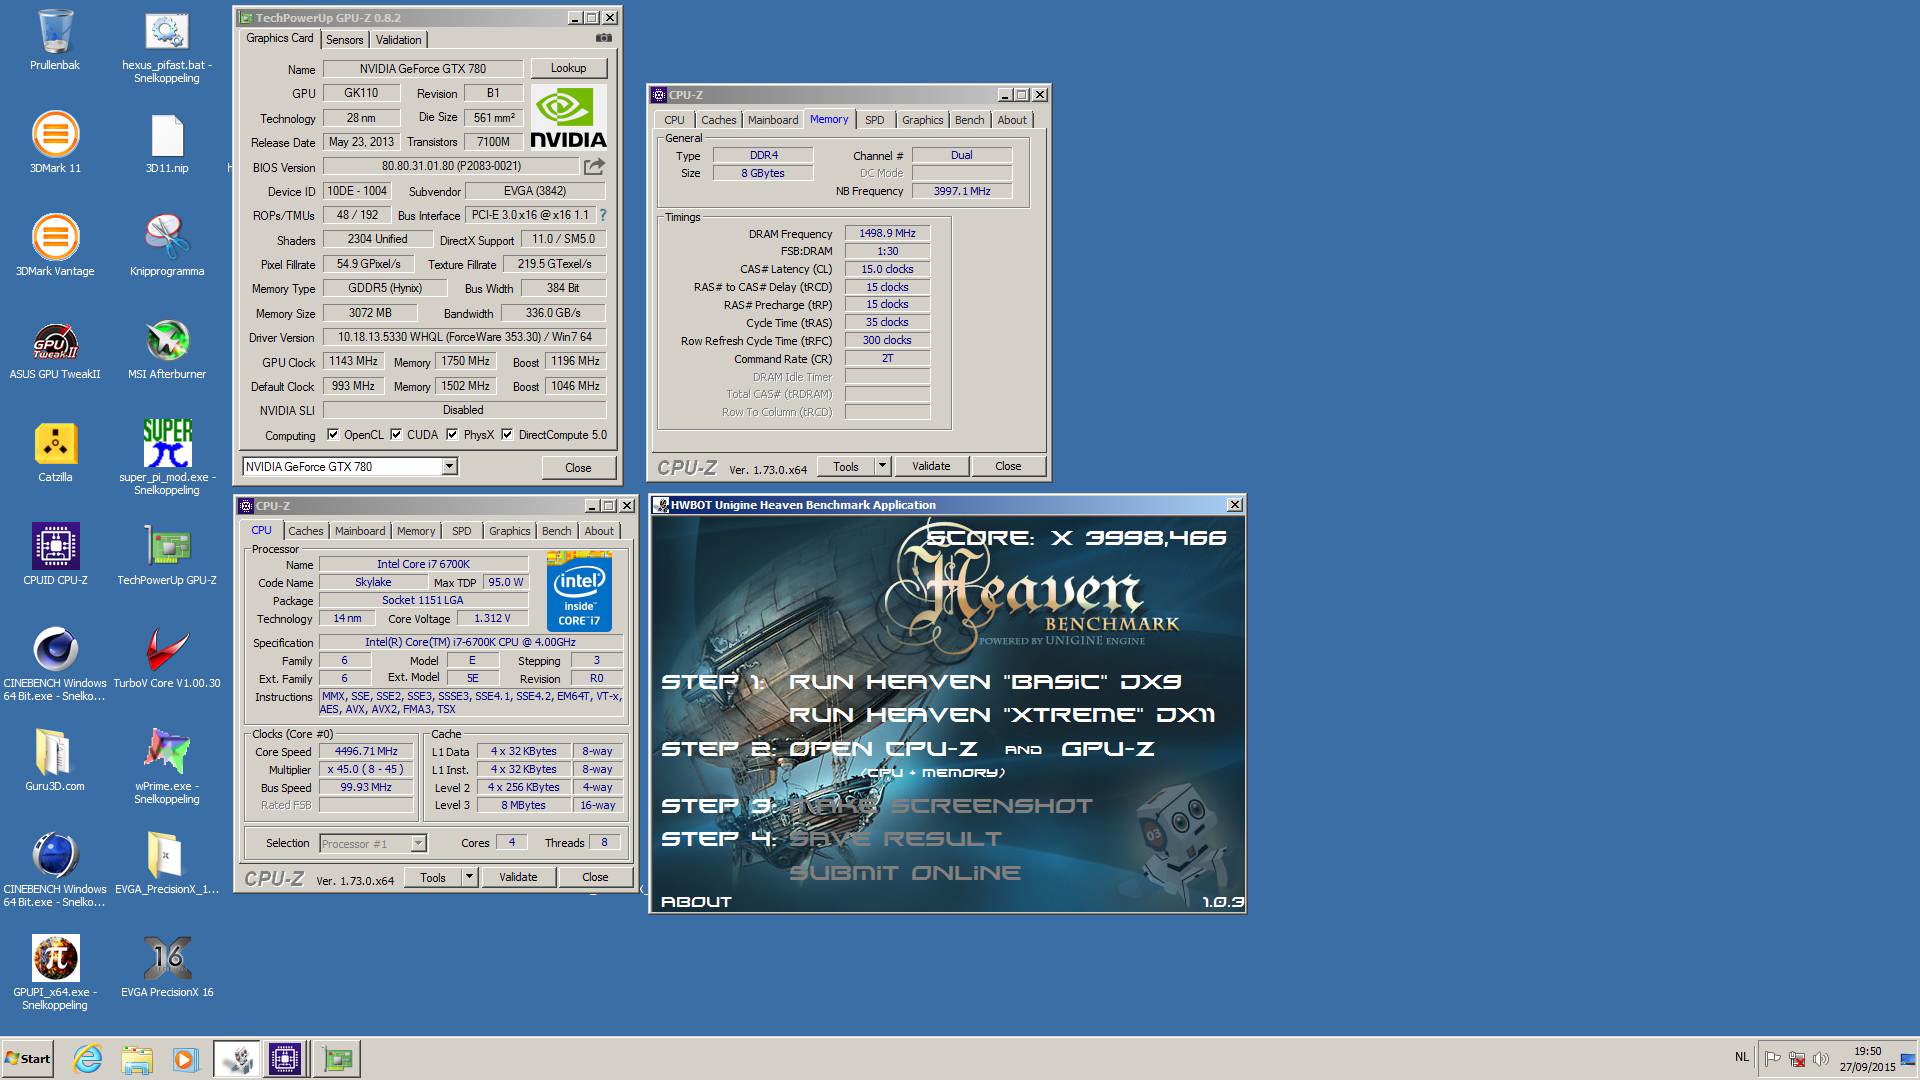Open the About tab in lower CPU-Z window
Screen dimensions: 1920x1080
click(599, 531)
